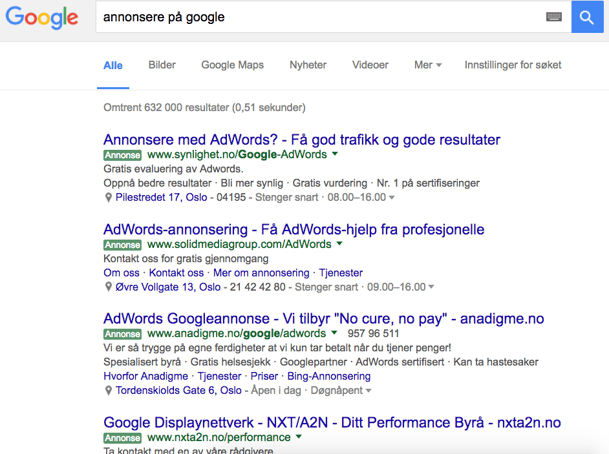Expand the Døgnåpent hours dropdown
This screenshot has width=609, height=454.
[369, 390]
